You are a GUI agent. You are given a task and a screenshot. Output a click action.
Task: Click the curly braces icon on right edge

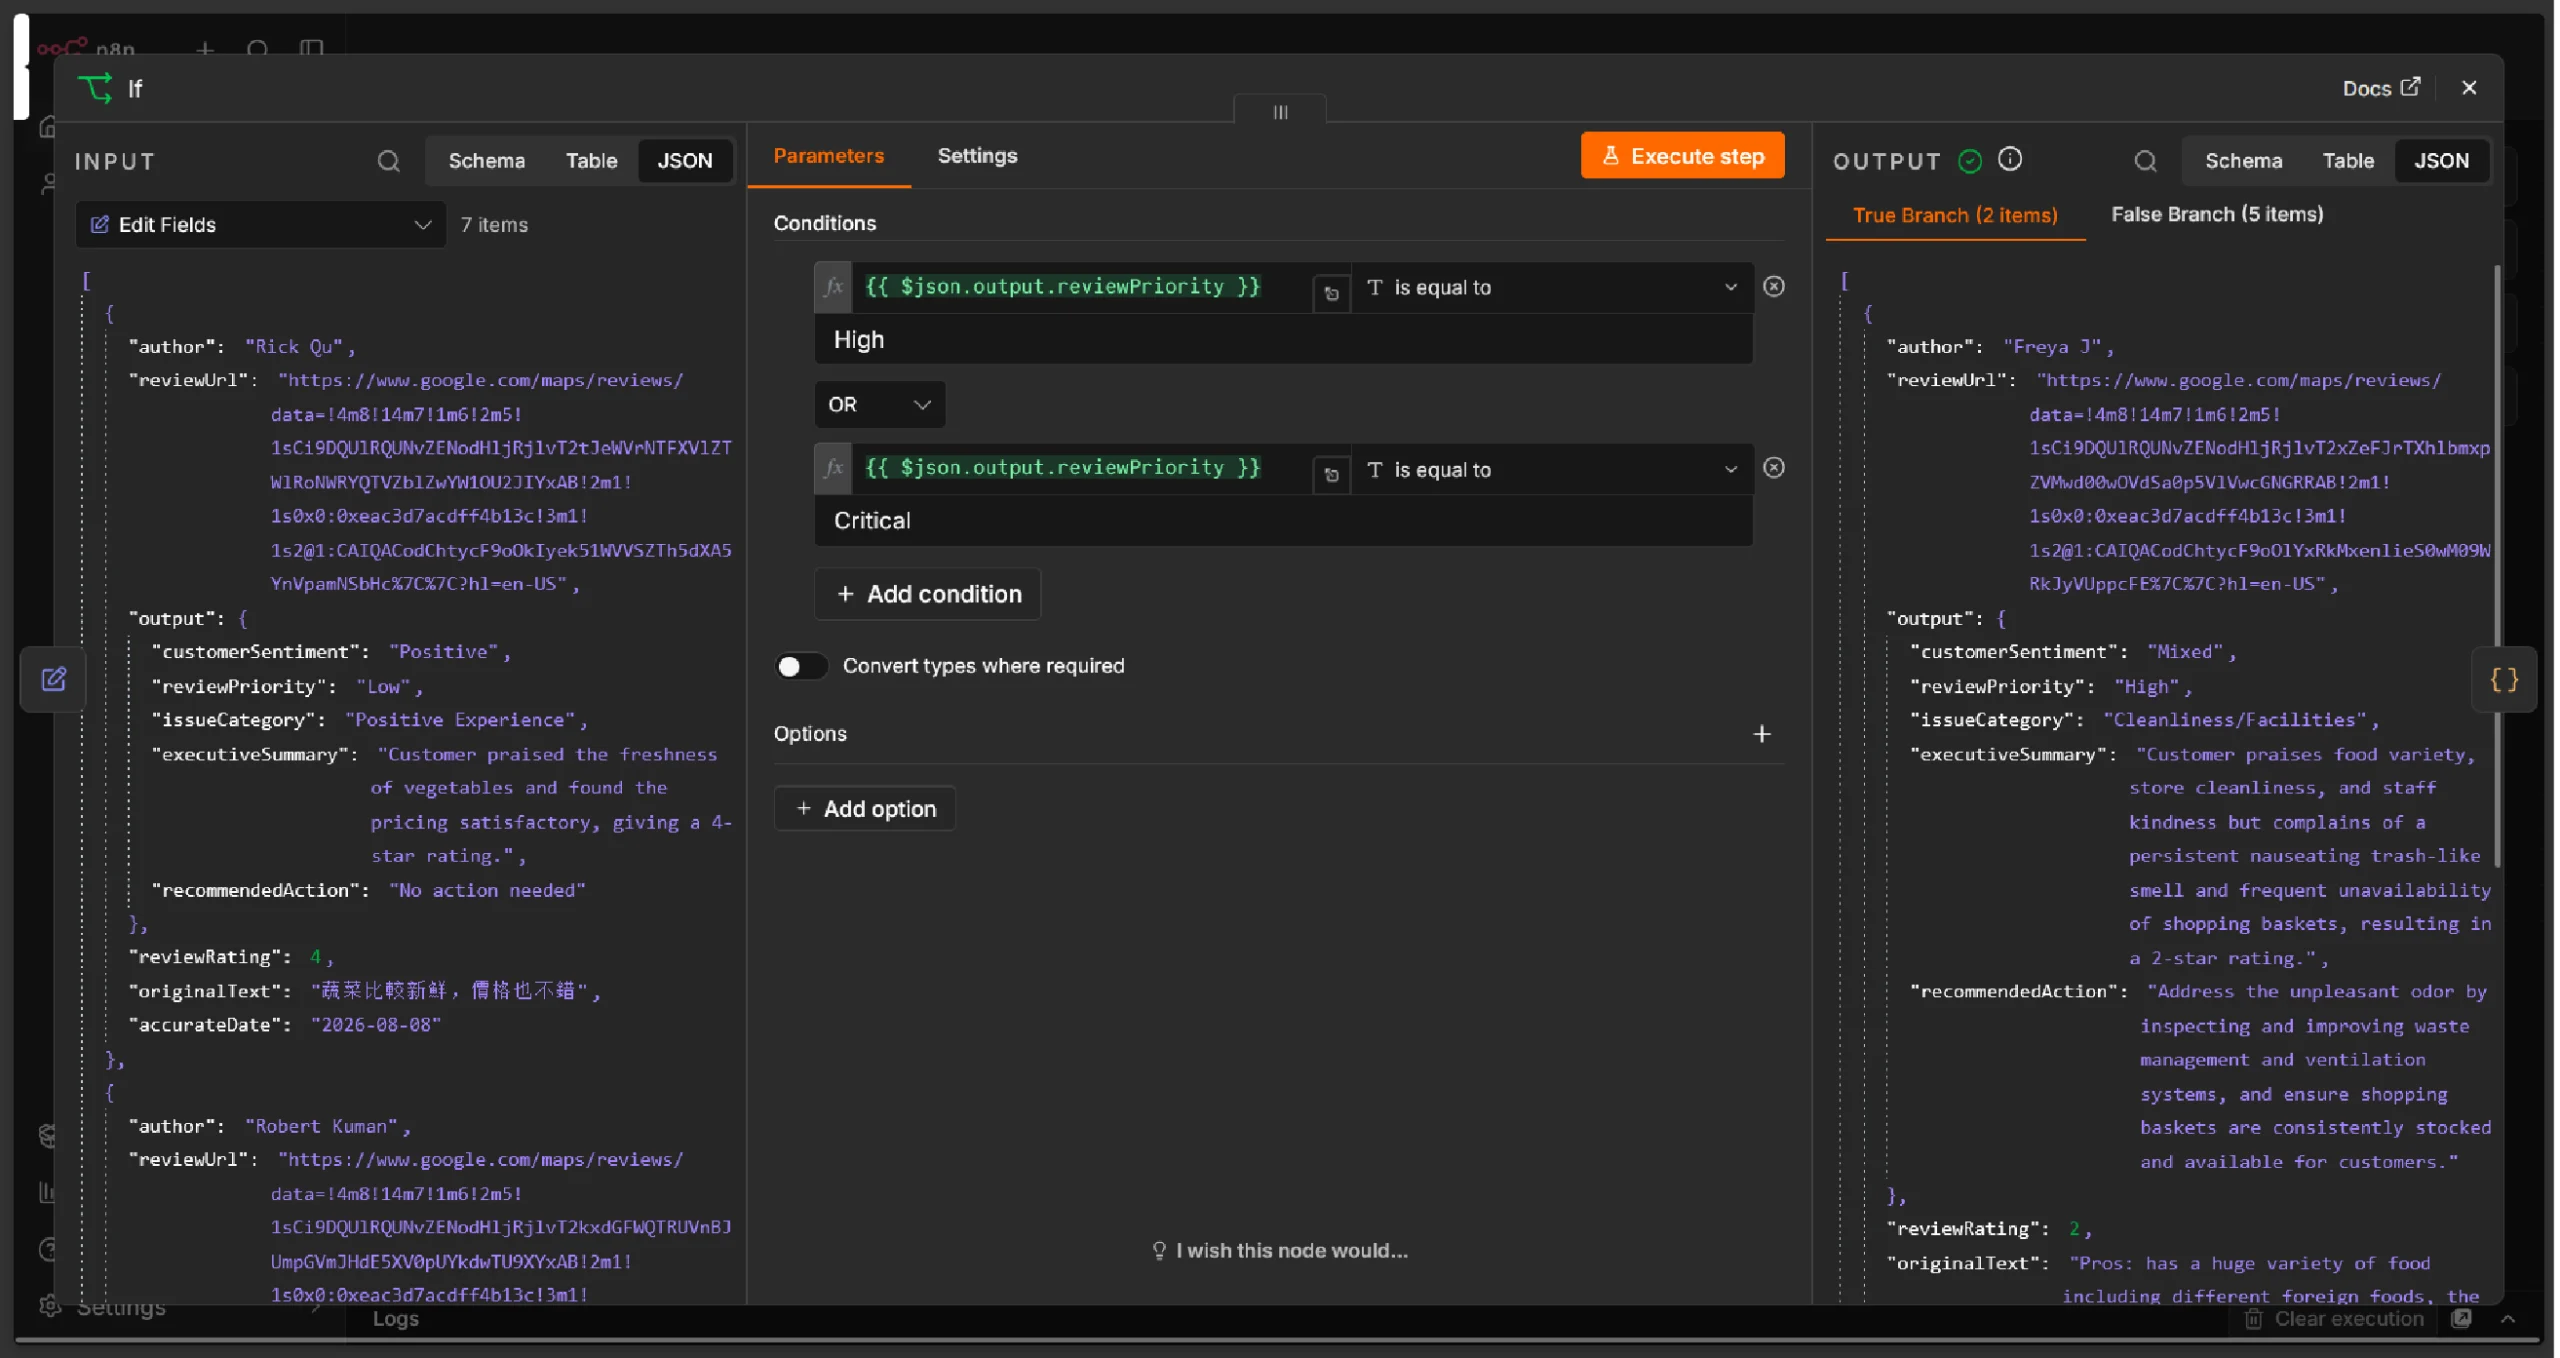pos(2502,680)
